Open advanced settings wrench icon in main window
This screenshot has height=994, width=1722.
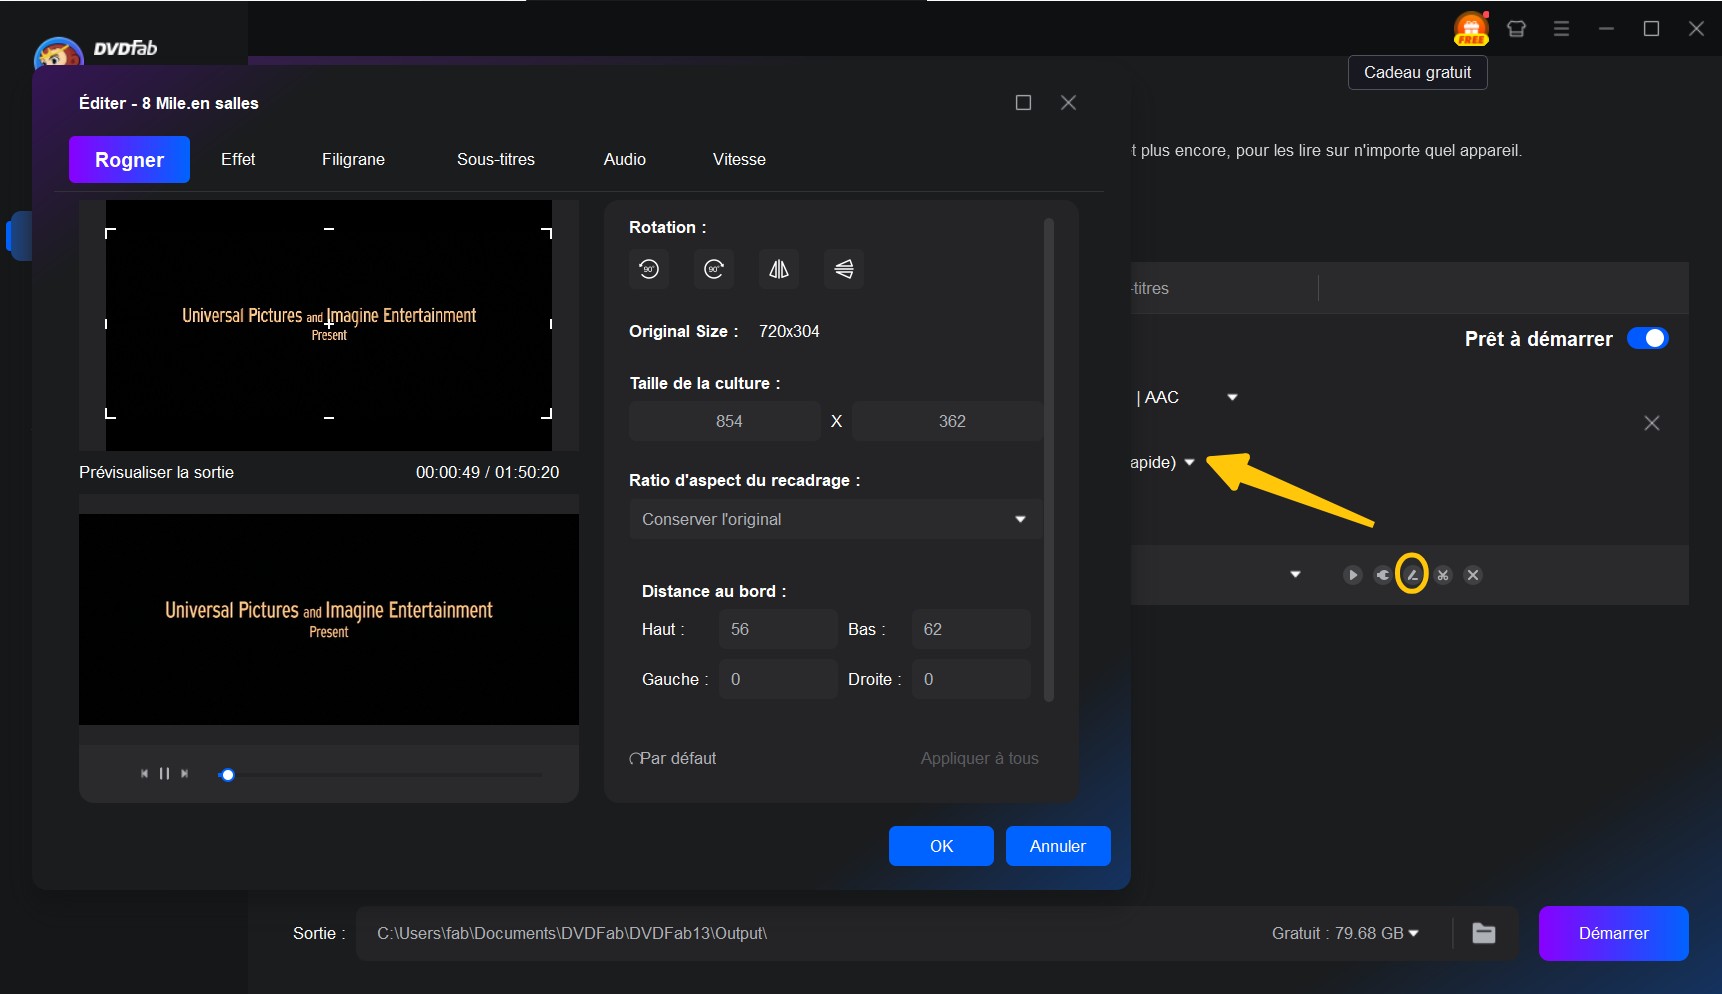(1383, 575)
